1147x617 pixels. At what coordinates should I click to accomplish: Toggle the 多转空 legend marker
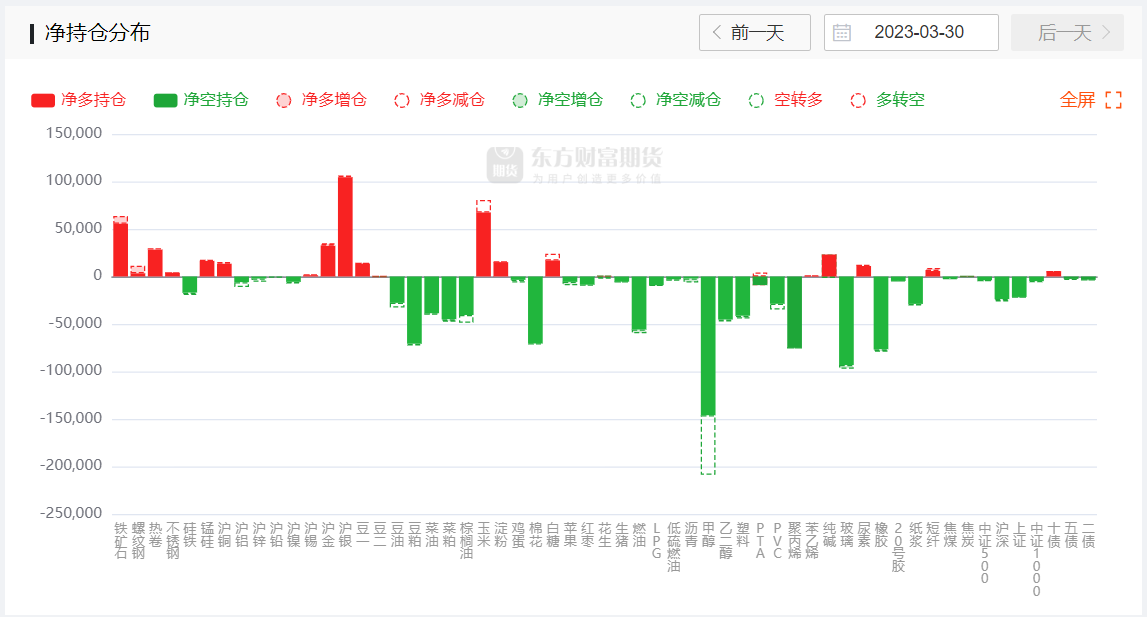(x=887, y=100)
